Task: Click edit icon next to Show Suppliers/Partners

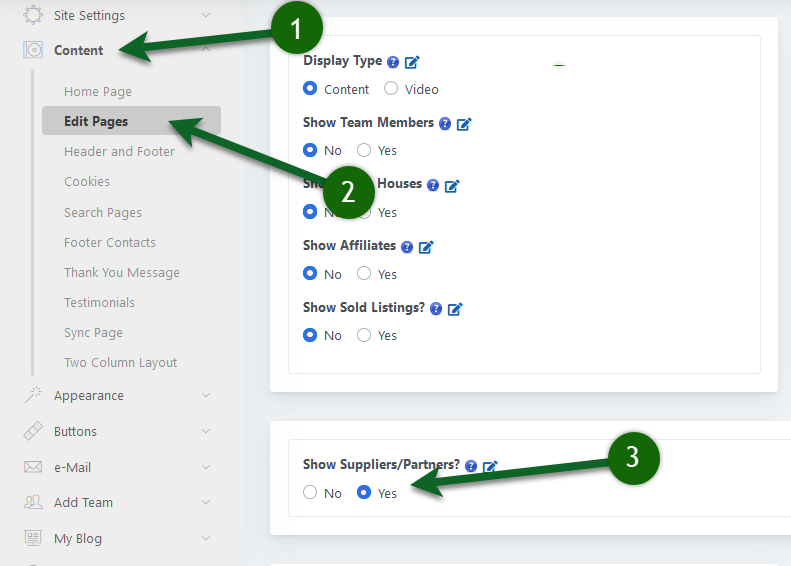Action: coord(490,466)
